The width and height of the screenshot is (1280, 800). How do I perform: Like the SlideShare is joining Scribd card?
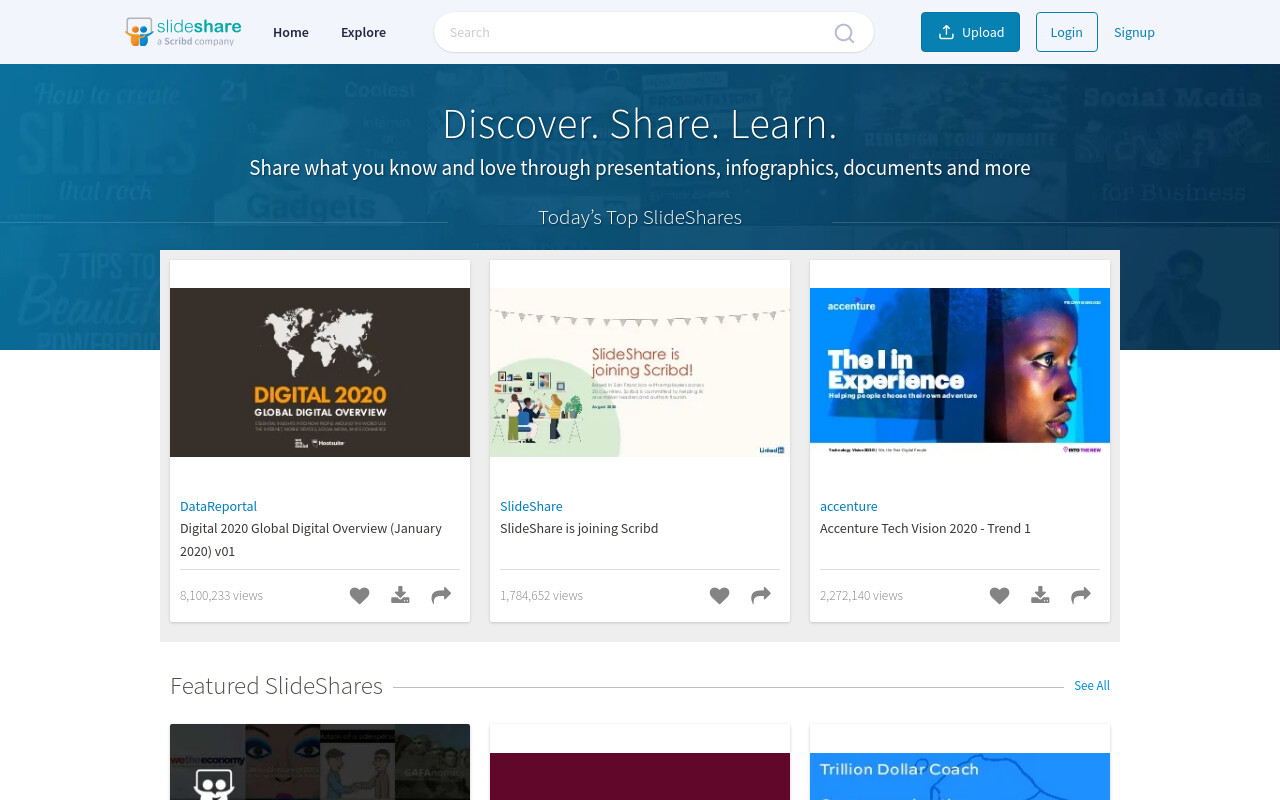[x=720, y=596]
